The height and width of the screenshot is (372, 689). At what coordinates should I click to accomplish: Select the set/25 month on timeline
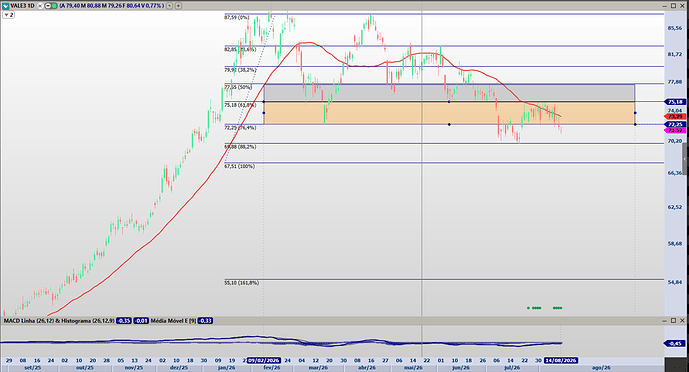pyautogui.click(x=33, y=368)
